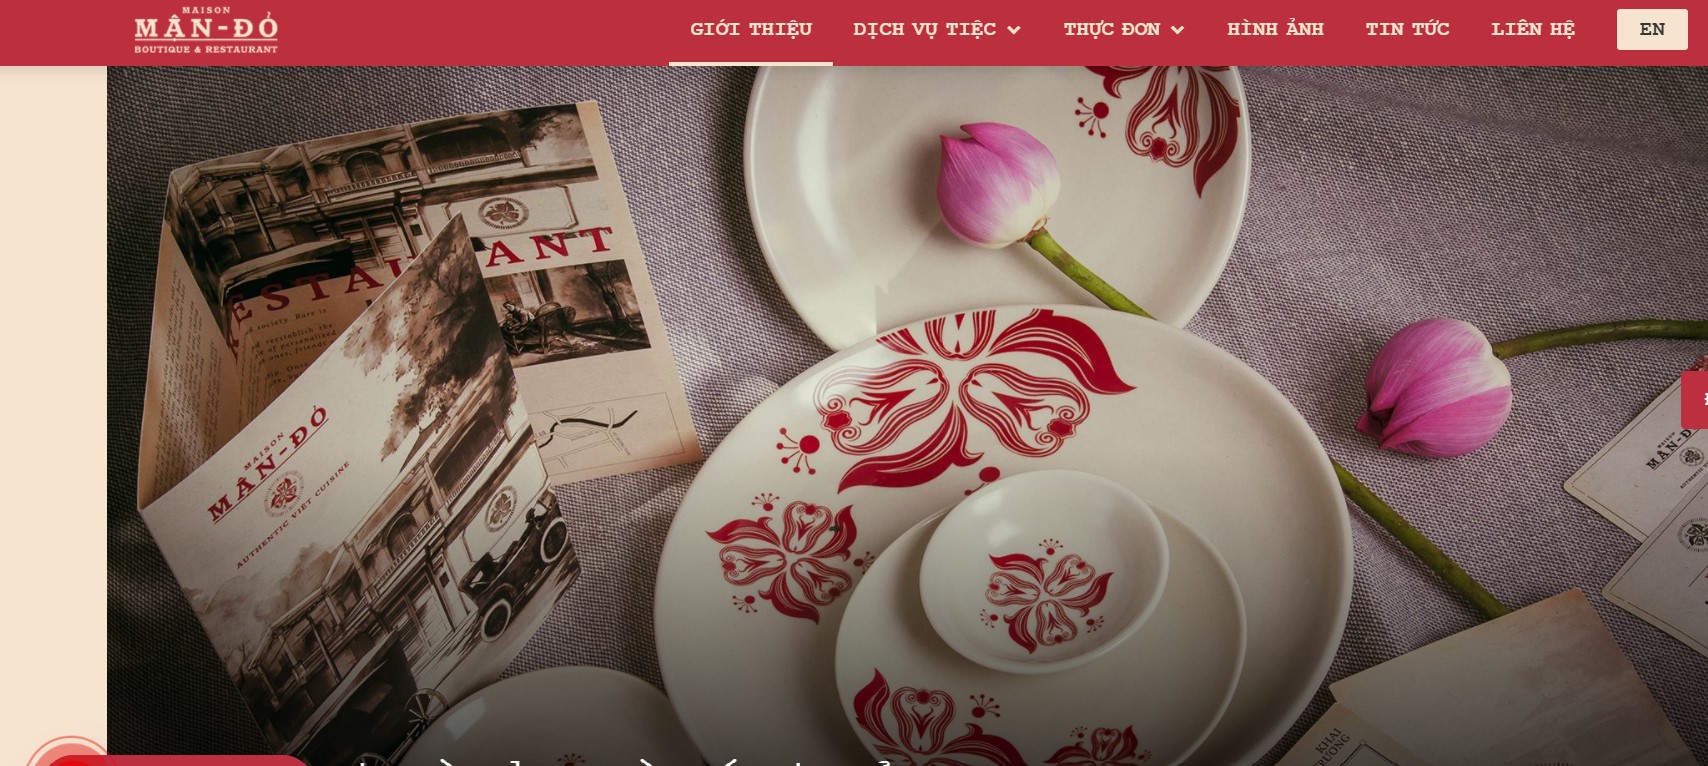1708x766 pixels.
Task: Expand the Thực Đơn chevron arrow
Action: pyautogui.click(x=1177, y=30)
